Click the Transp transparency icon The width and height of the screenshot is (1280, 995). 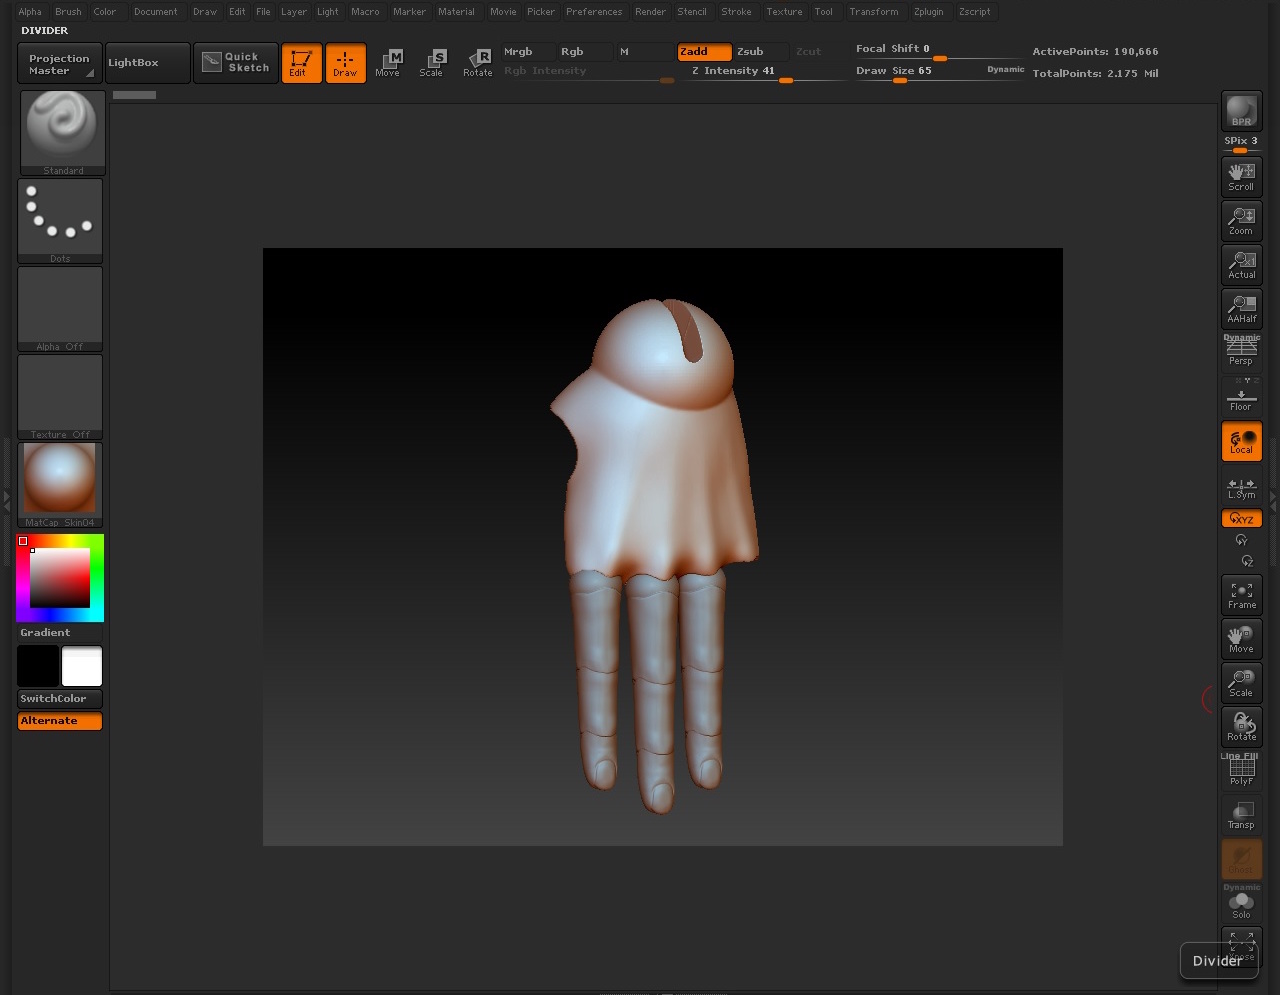(x=1241, y=816)
